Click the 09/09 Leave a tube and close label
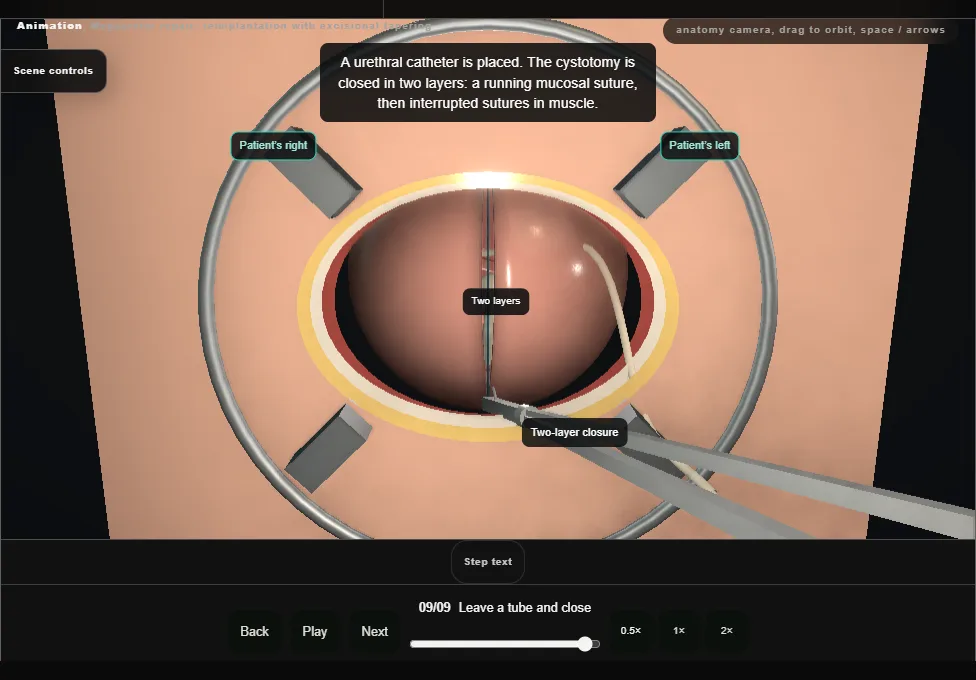976x680 pixels. coord(505,608)
